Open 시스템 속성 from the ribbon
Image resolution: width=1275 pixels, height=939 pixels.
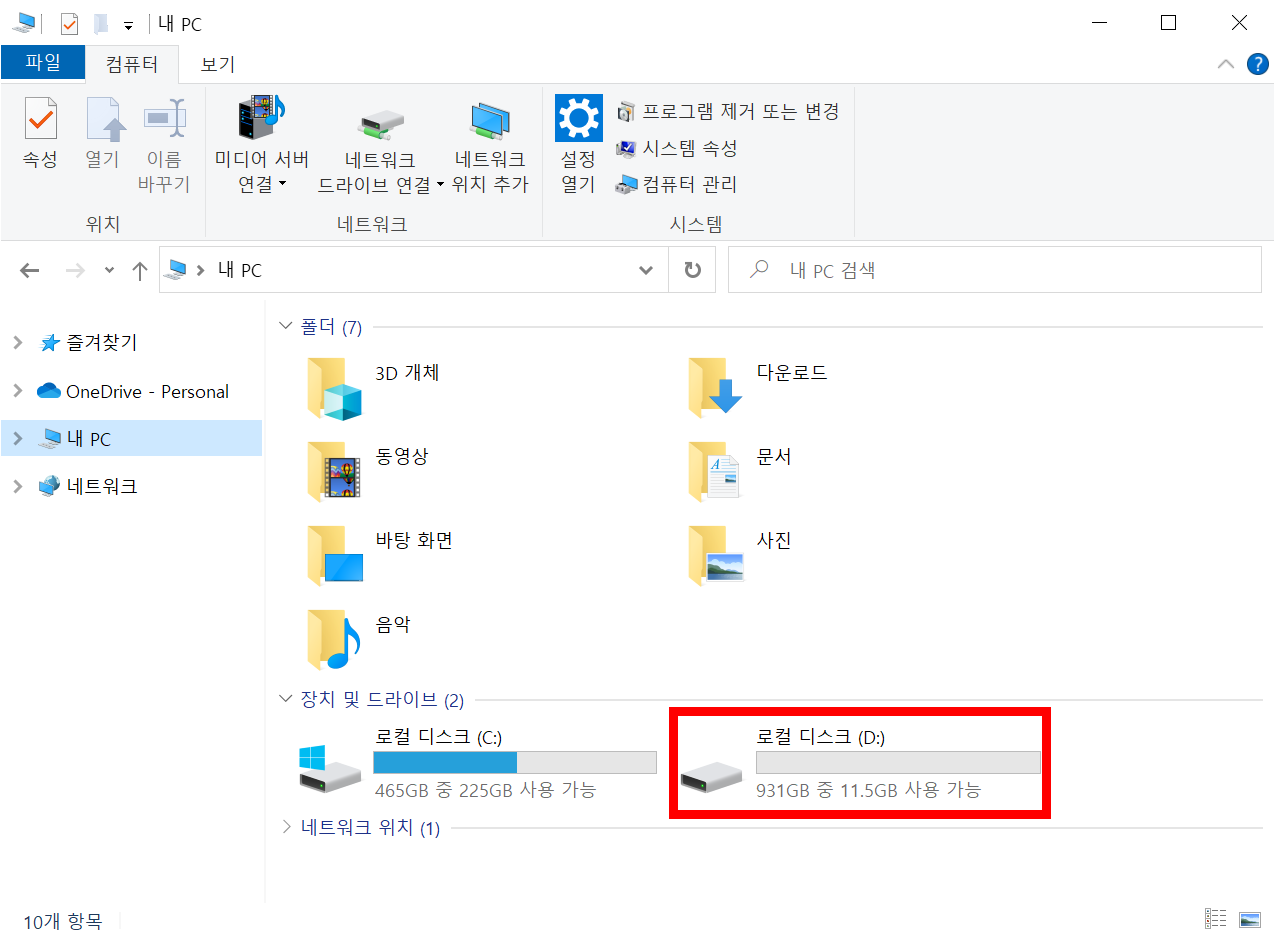[x=677, y=148]
